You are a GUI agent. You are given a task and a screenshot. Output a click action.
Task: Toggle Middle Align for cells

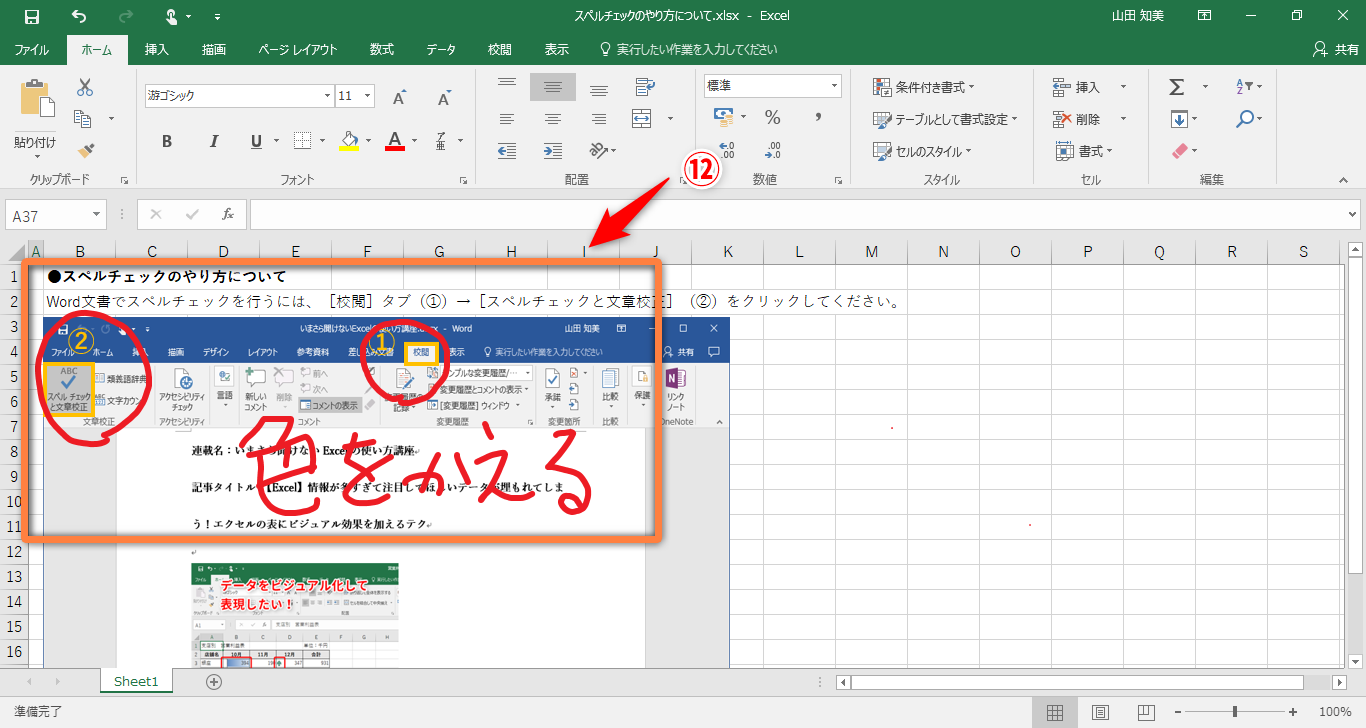tap(553, 87)
